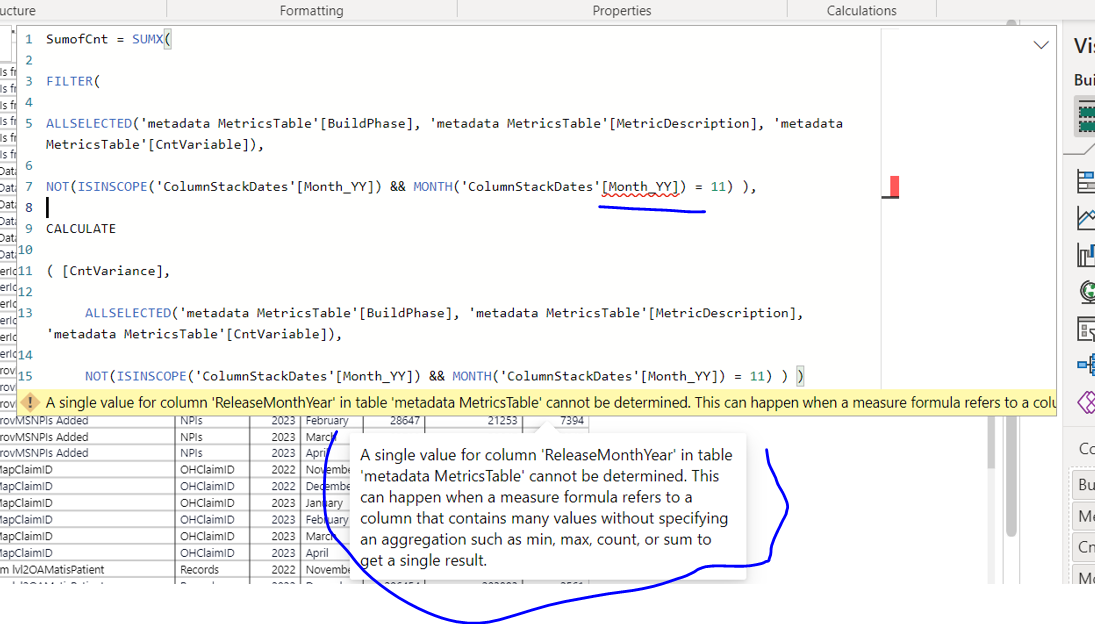Click the SUMX function on line 1
This screenshot has height=624, width=1095.
tap(147, 39)
